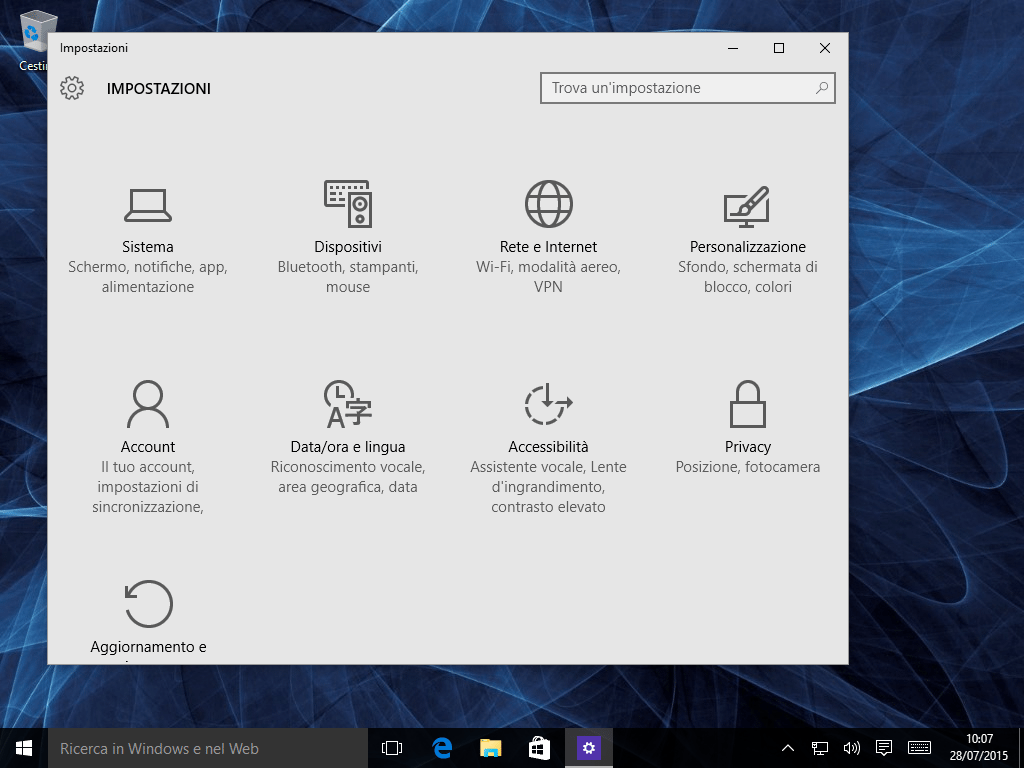Open the Privacy padlock icon
The width and height of the screenshot is (1024, 768).
pos(747,404)
